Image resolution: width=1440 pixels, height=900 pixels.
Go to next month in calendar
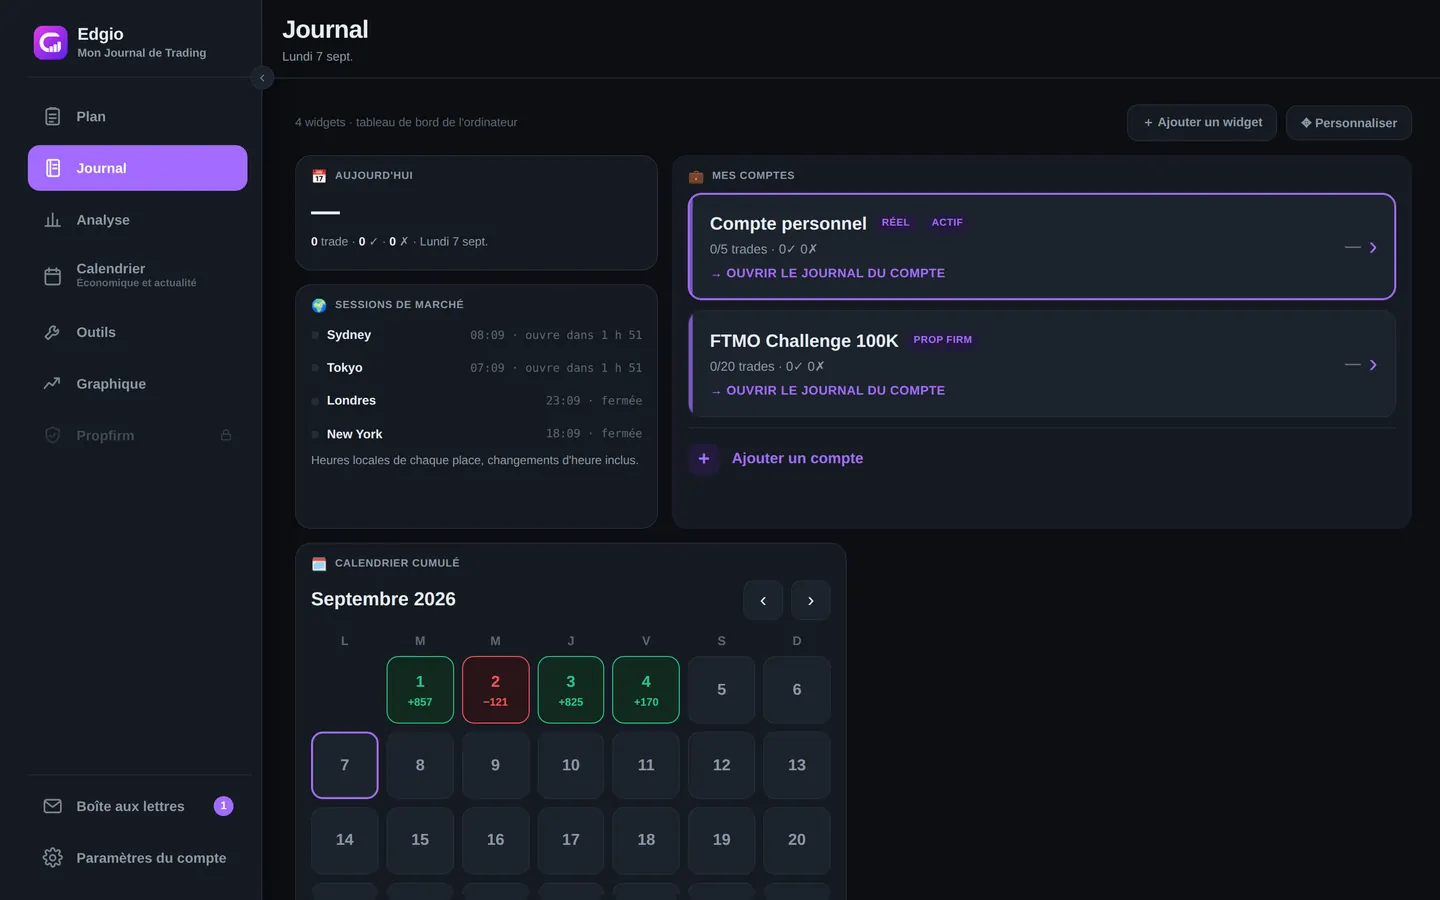click(811, 600)
